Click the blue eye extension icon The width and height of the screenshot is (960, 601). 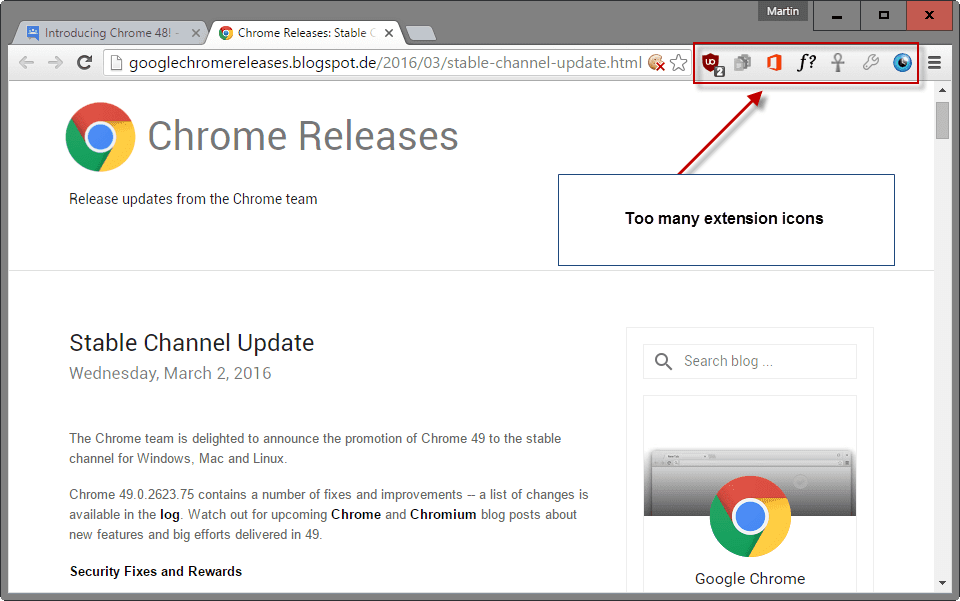[x=901, y=62]
